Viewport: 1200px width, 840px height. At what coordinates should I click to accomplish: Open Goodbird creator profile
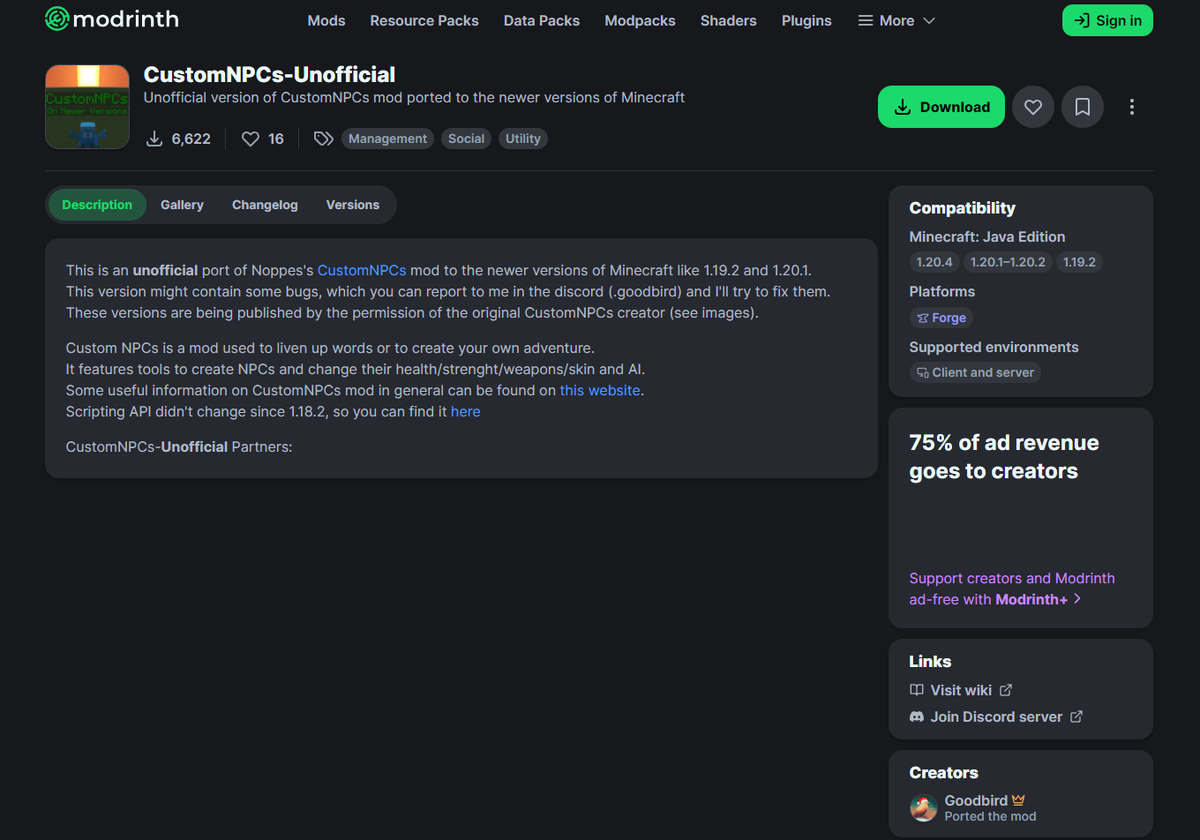[976, 800]
